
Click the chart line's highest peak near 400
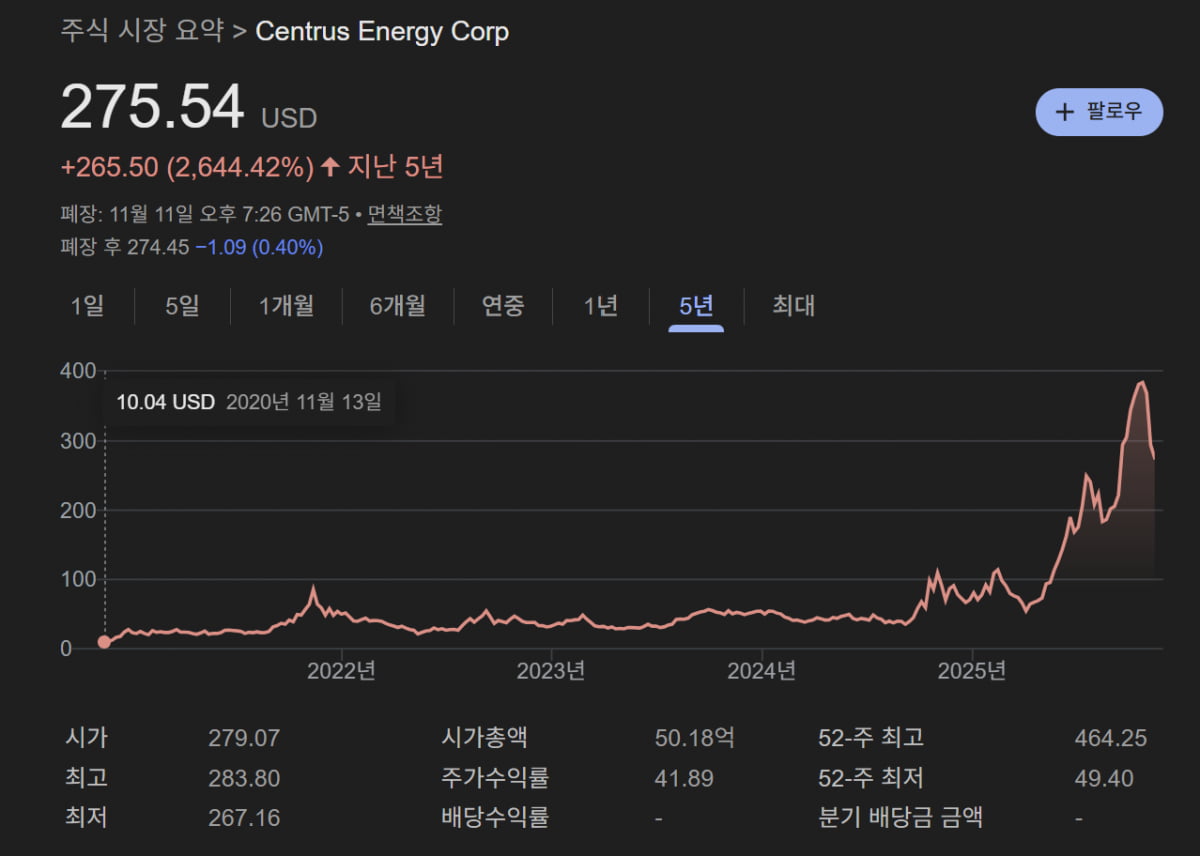1141,382
